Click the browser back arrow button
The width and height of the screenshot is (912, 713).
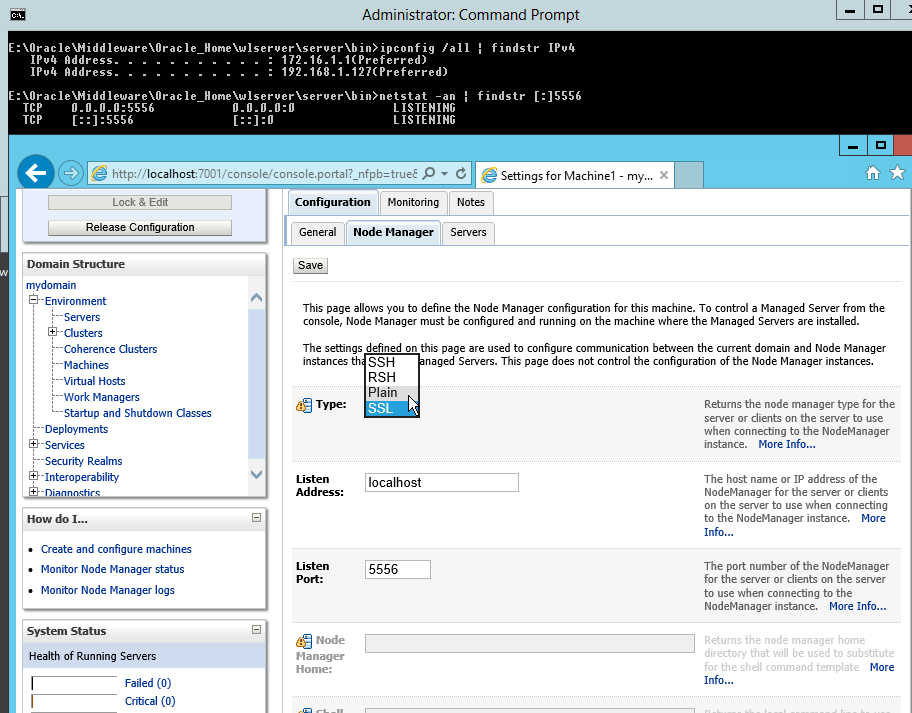click(x=36, y=173)
